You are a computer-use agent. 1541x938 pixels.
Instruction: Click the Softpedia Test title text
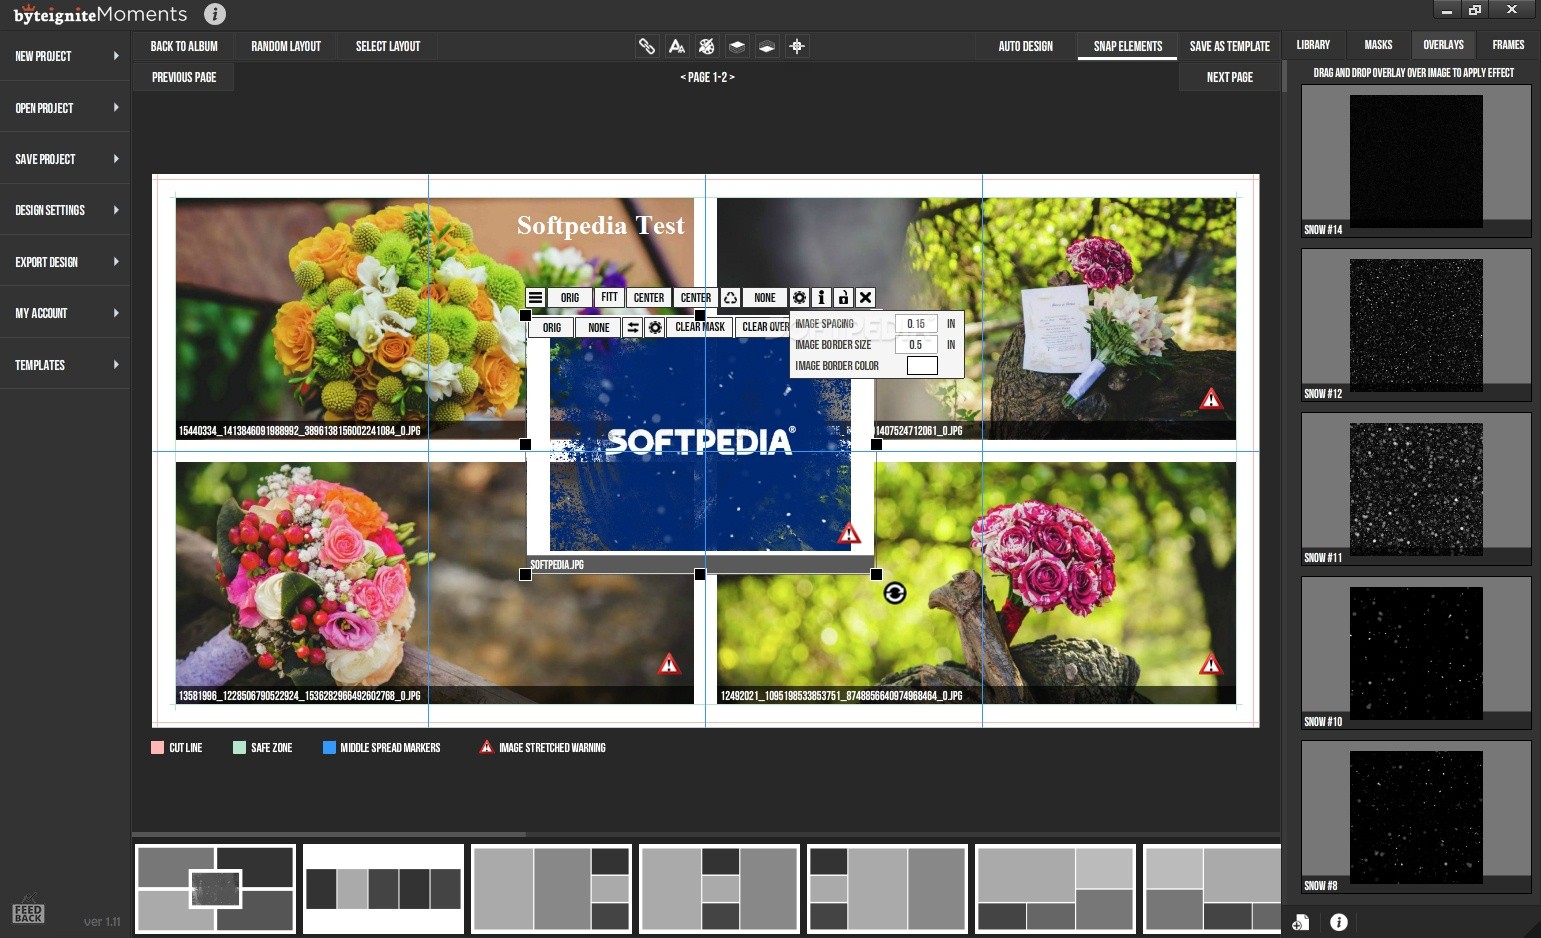(x=600, y=226)
